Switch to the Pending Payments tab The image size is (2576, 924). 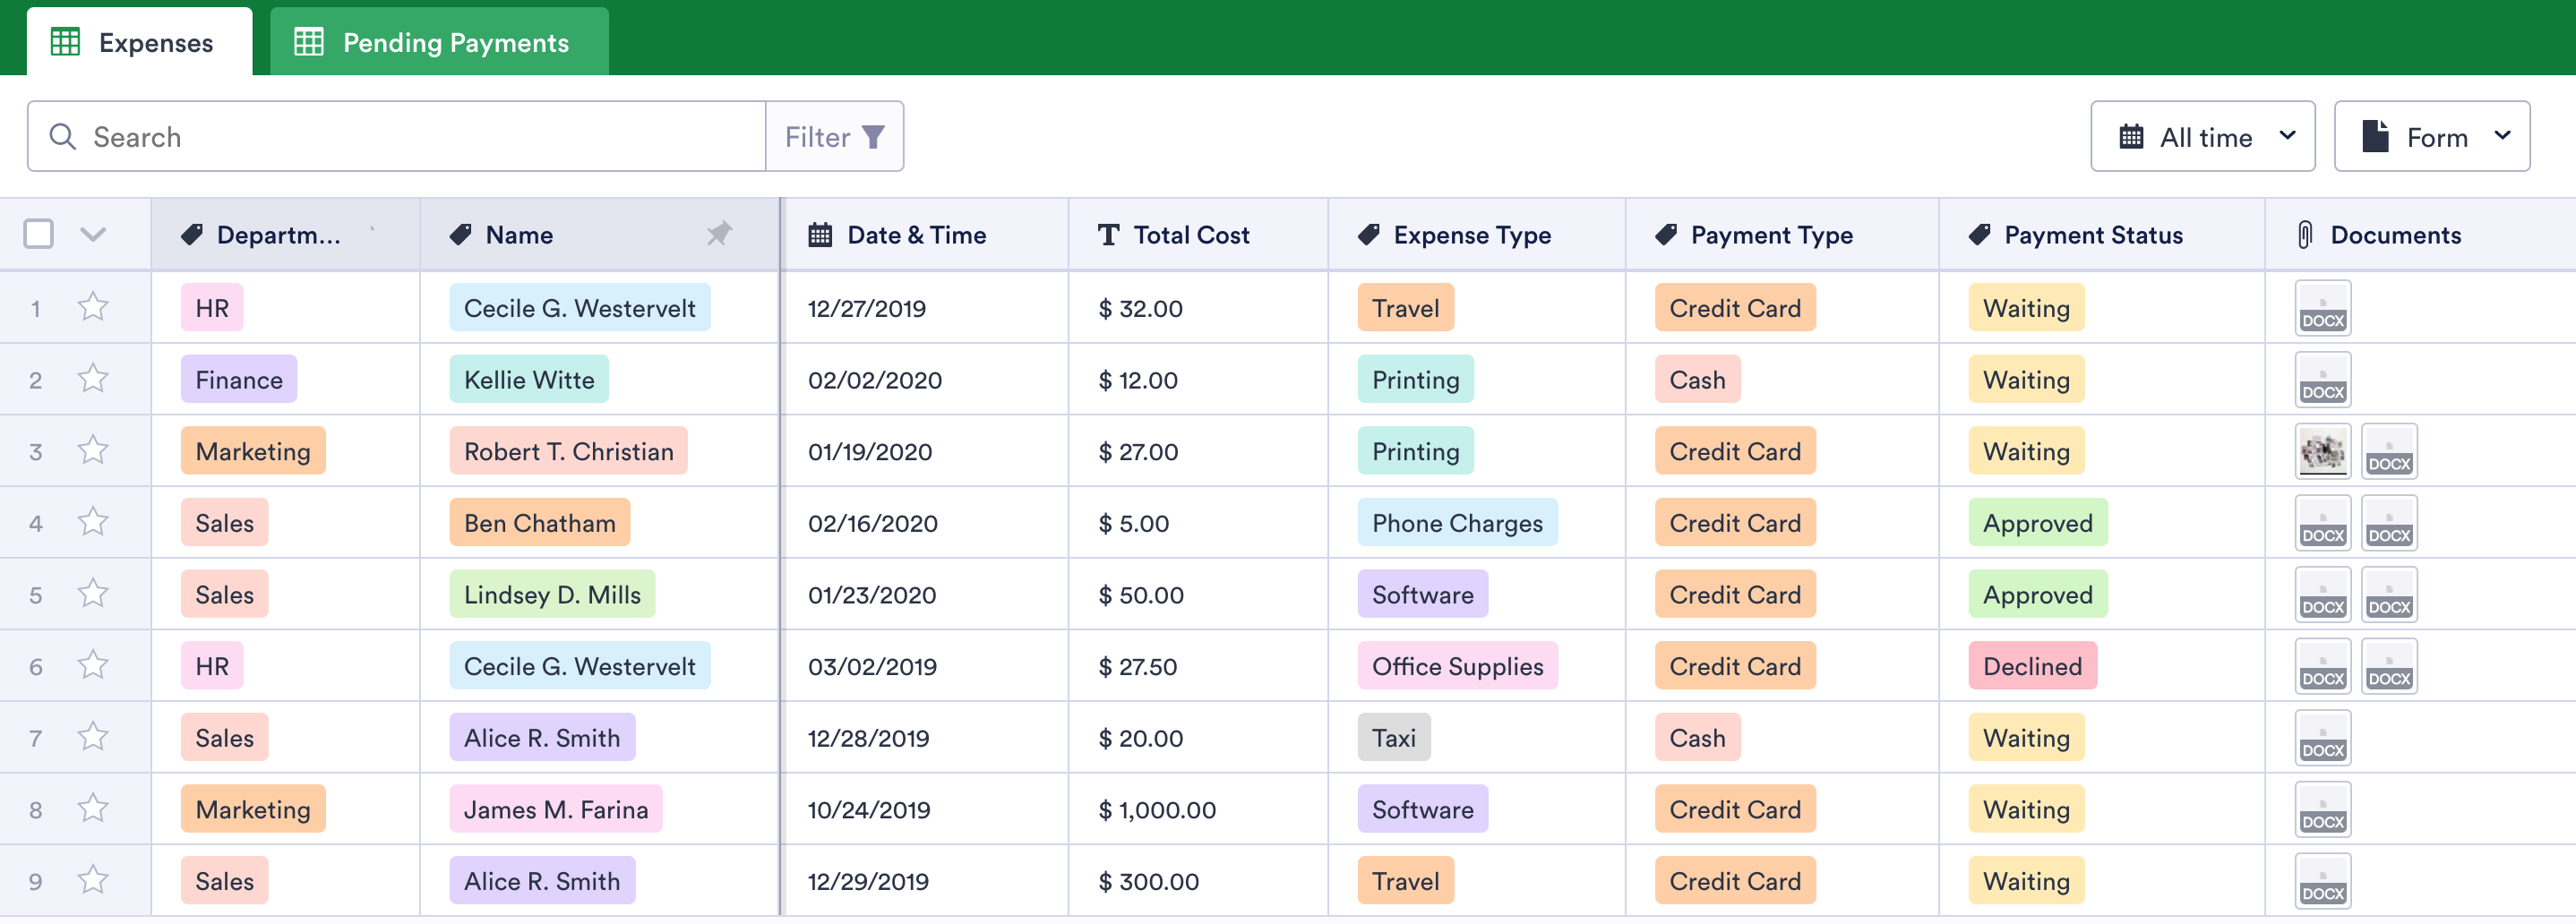pyautogui.click(x=438, y=42)
